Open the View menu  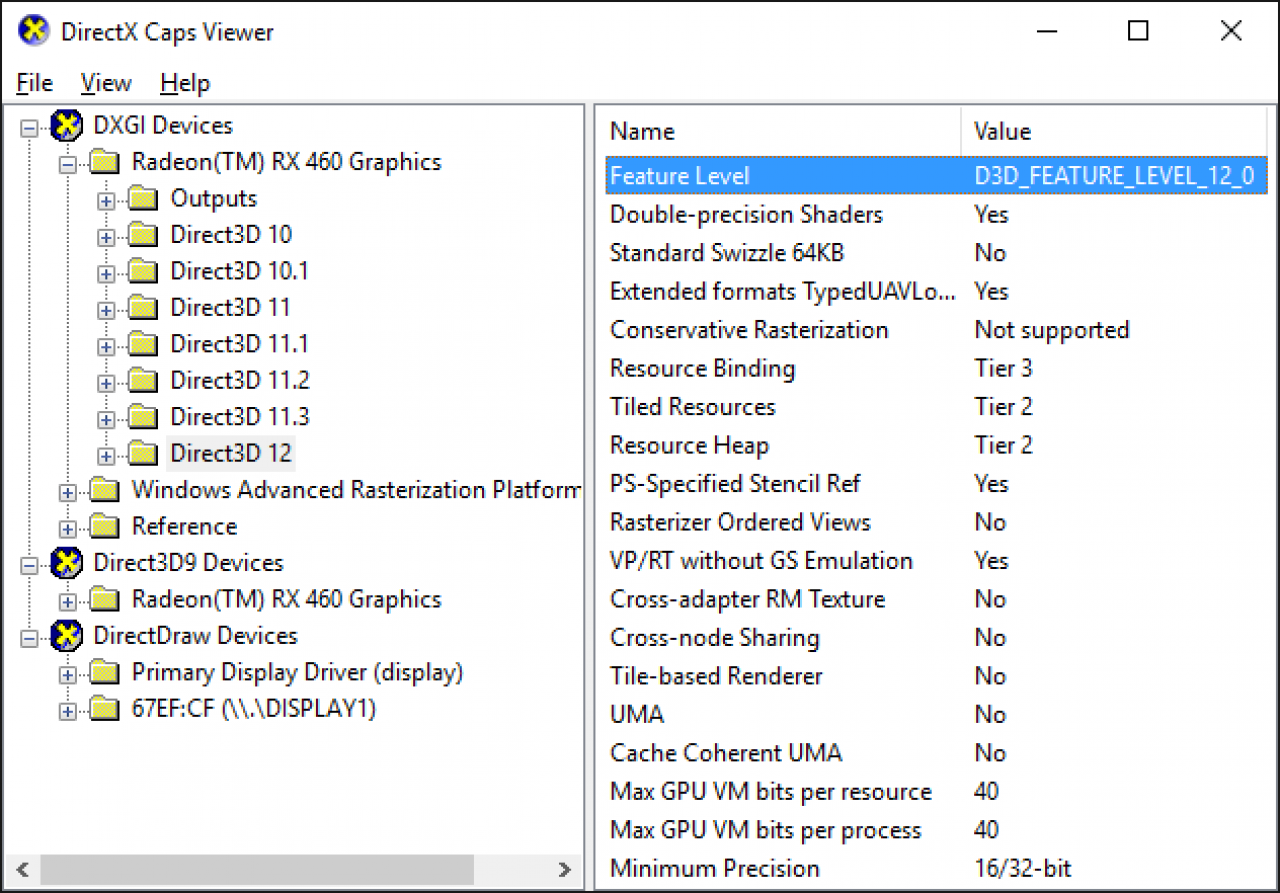click(x=106, y=83)
